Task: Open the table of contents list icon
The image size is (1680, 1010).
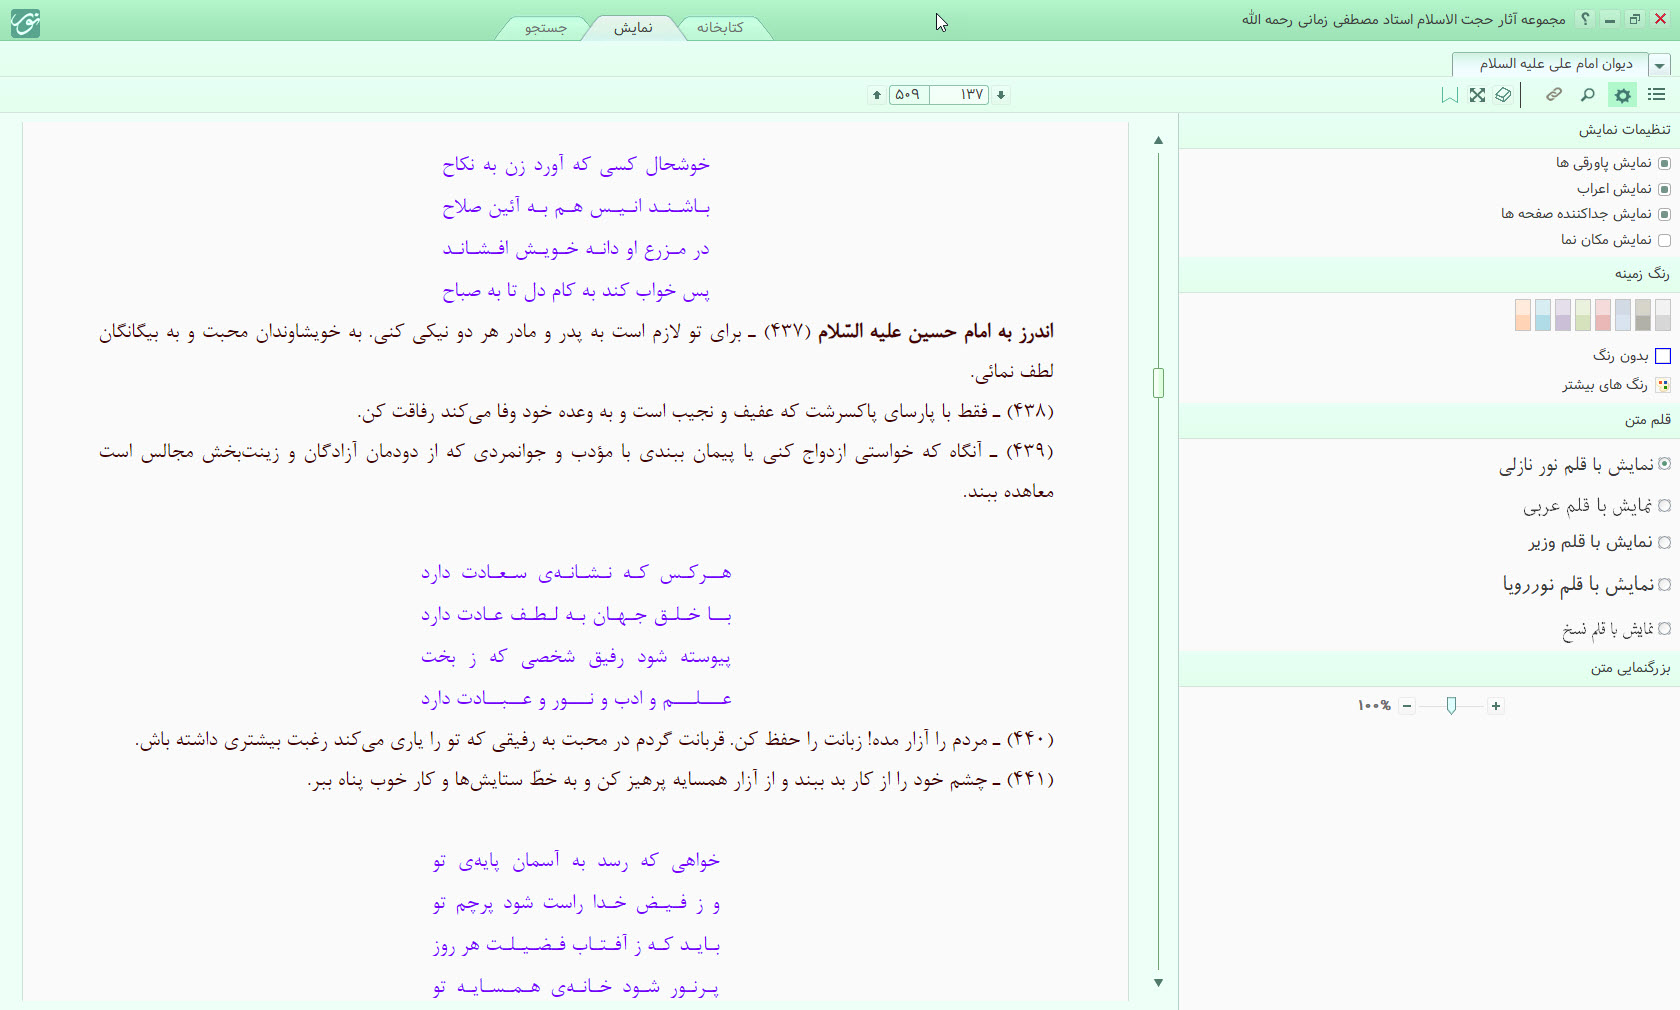Action: point(1657,95)
